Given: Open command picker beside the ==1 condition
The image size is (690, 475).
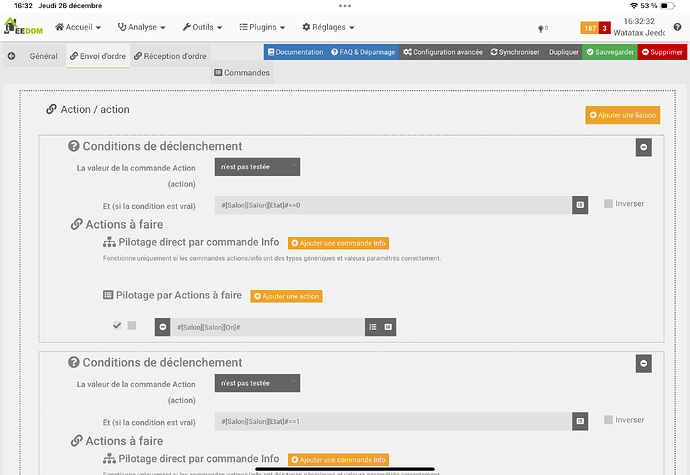Looking at the screenshot, I should point(580,421).
